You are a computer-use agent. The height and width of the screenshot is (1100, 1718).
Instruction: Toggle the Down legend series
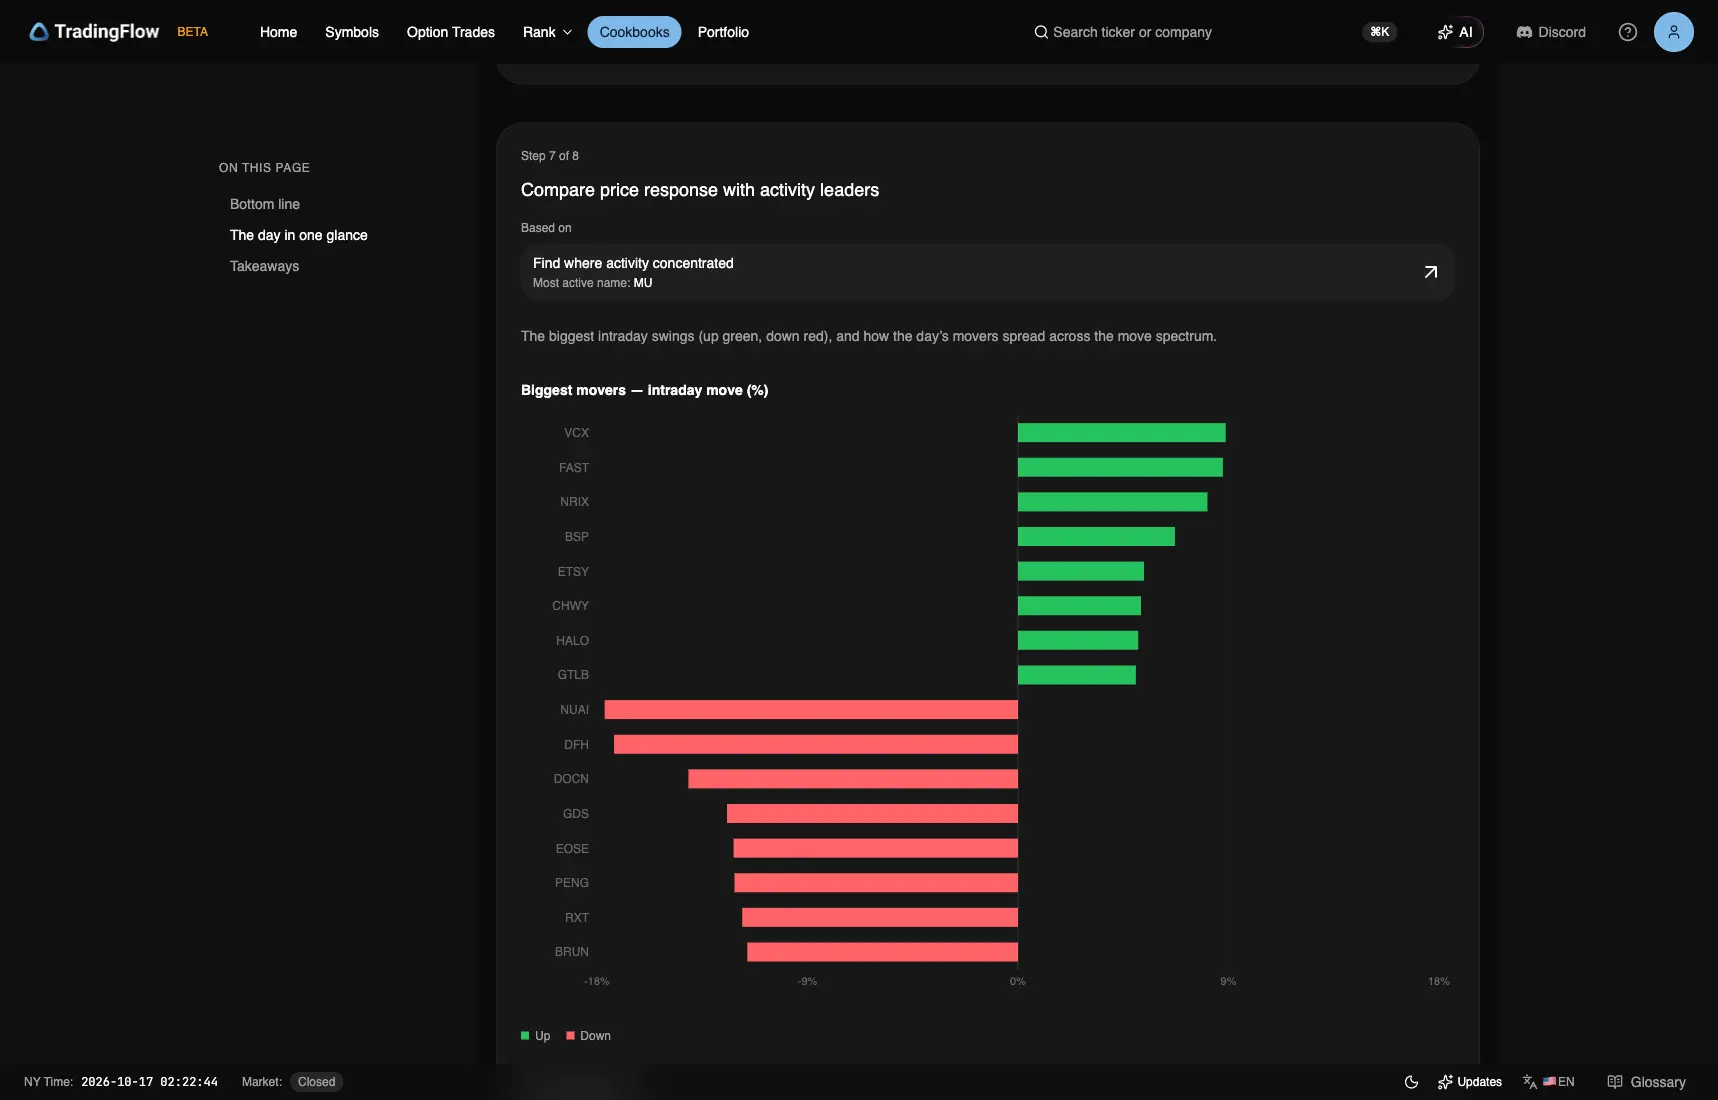pyautogui.click(x=588, y=1036)
